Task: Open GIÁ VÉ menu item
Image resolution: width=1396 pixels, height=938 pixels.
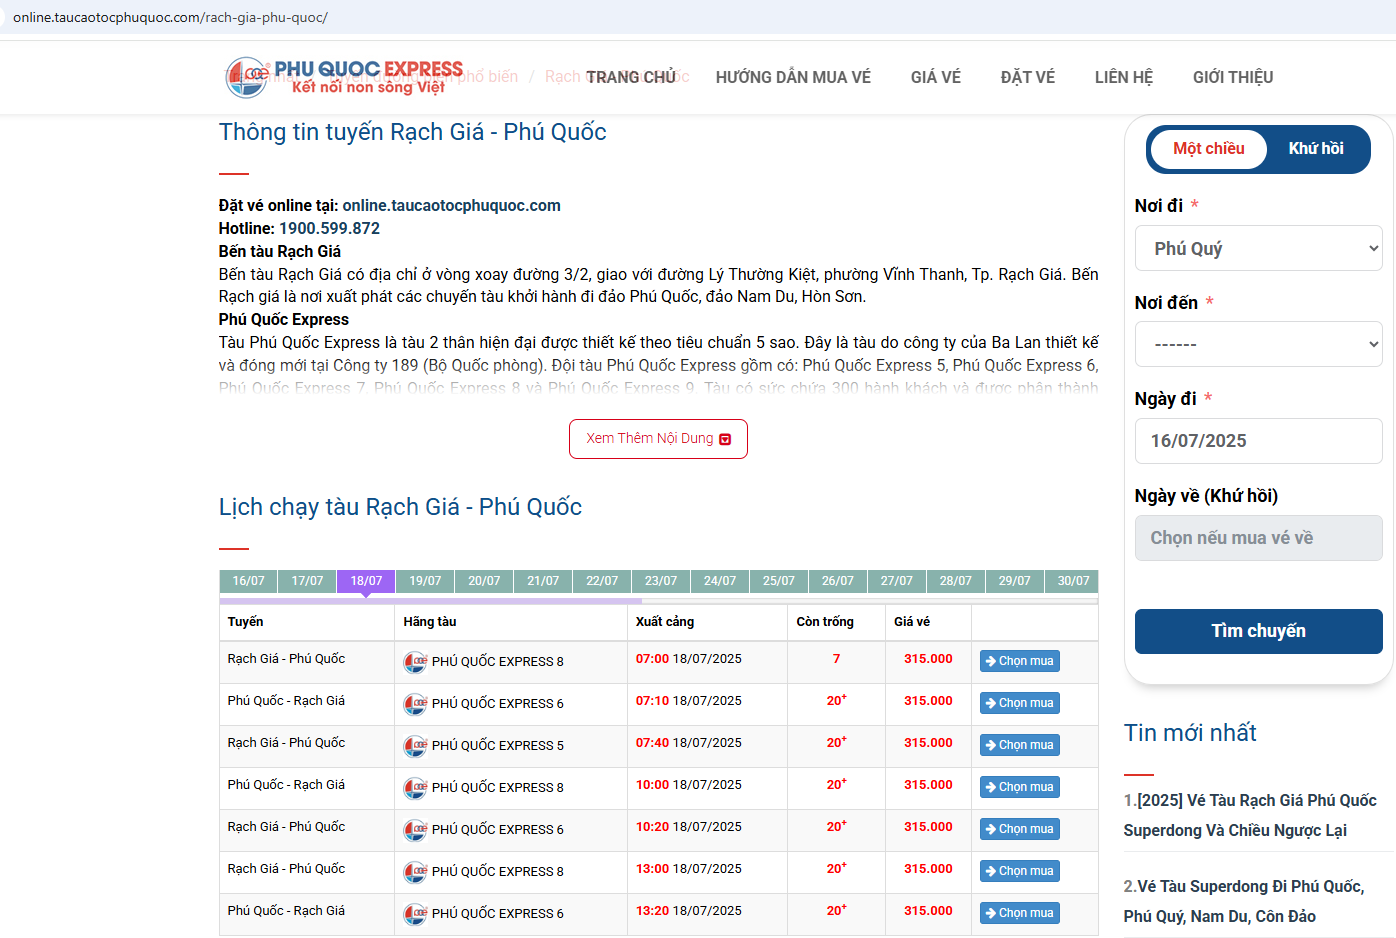Action: pos(935,77)
